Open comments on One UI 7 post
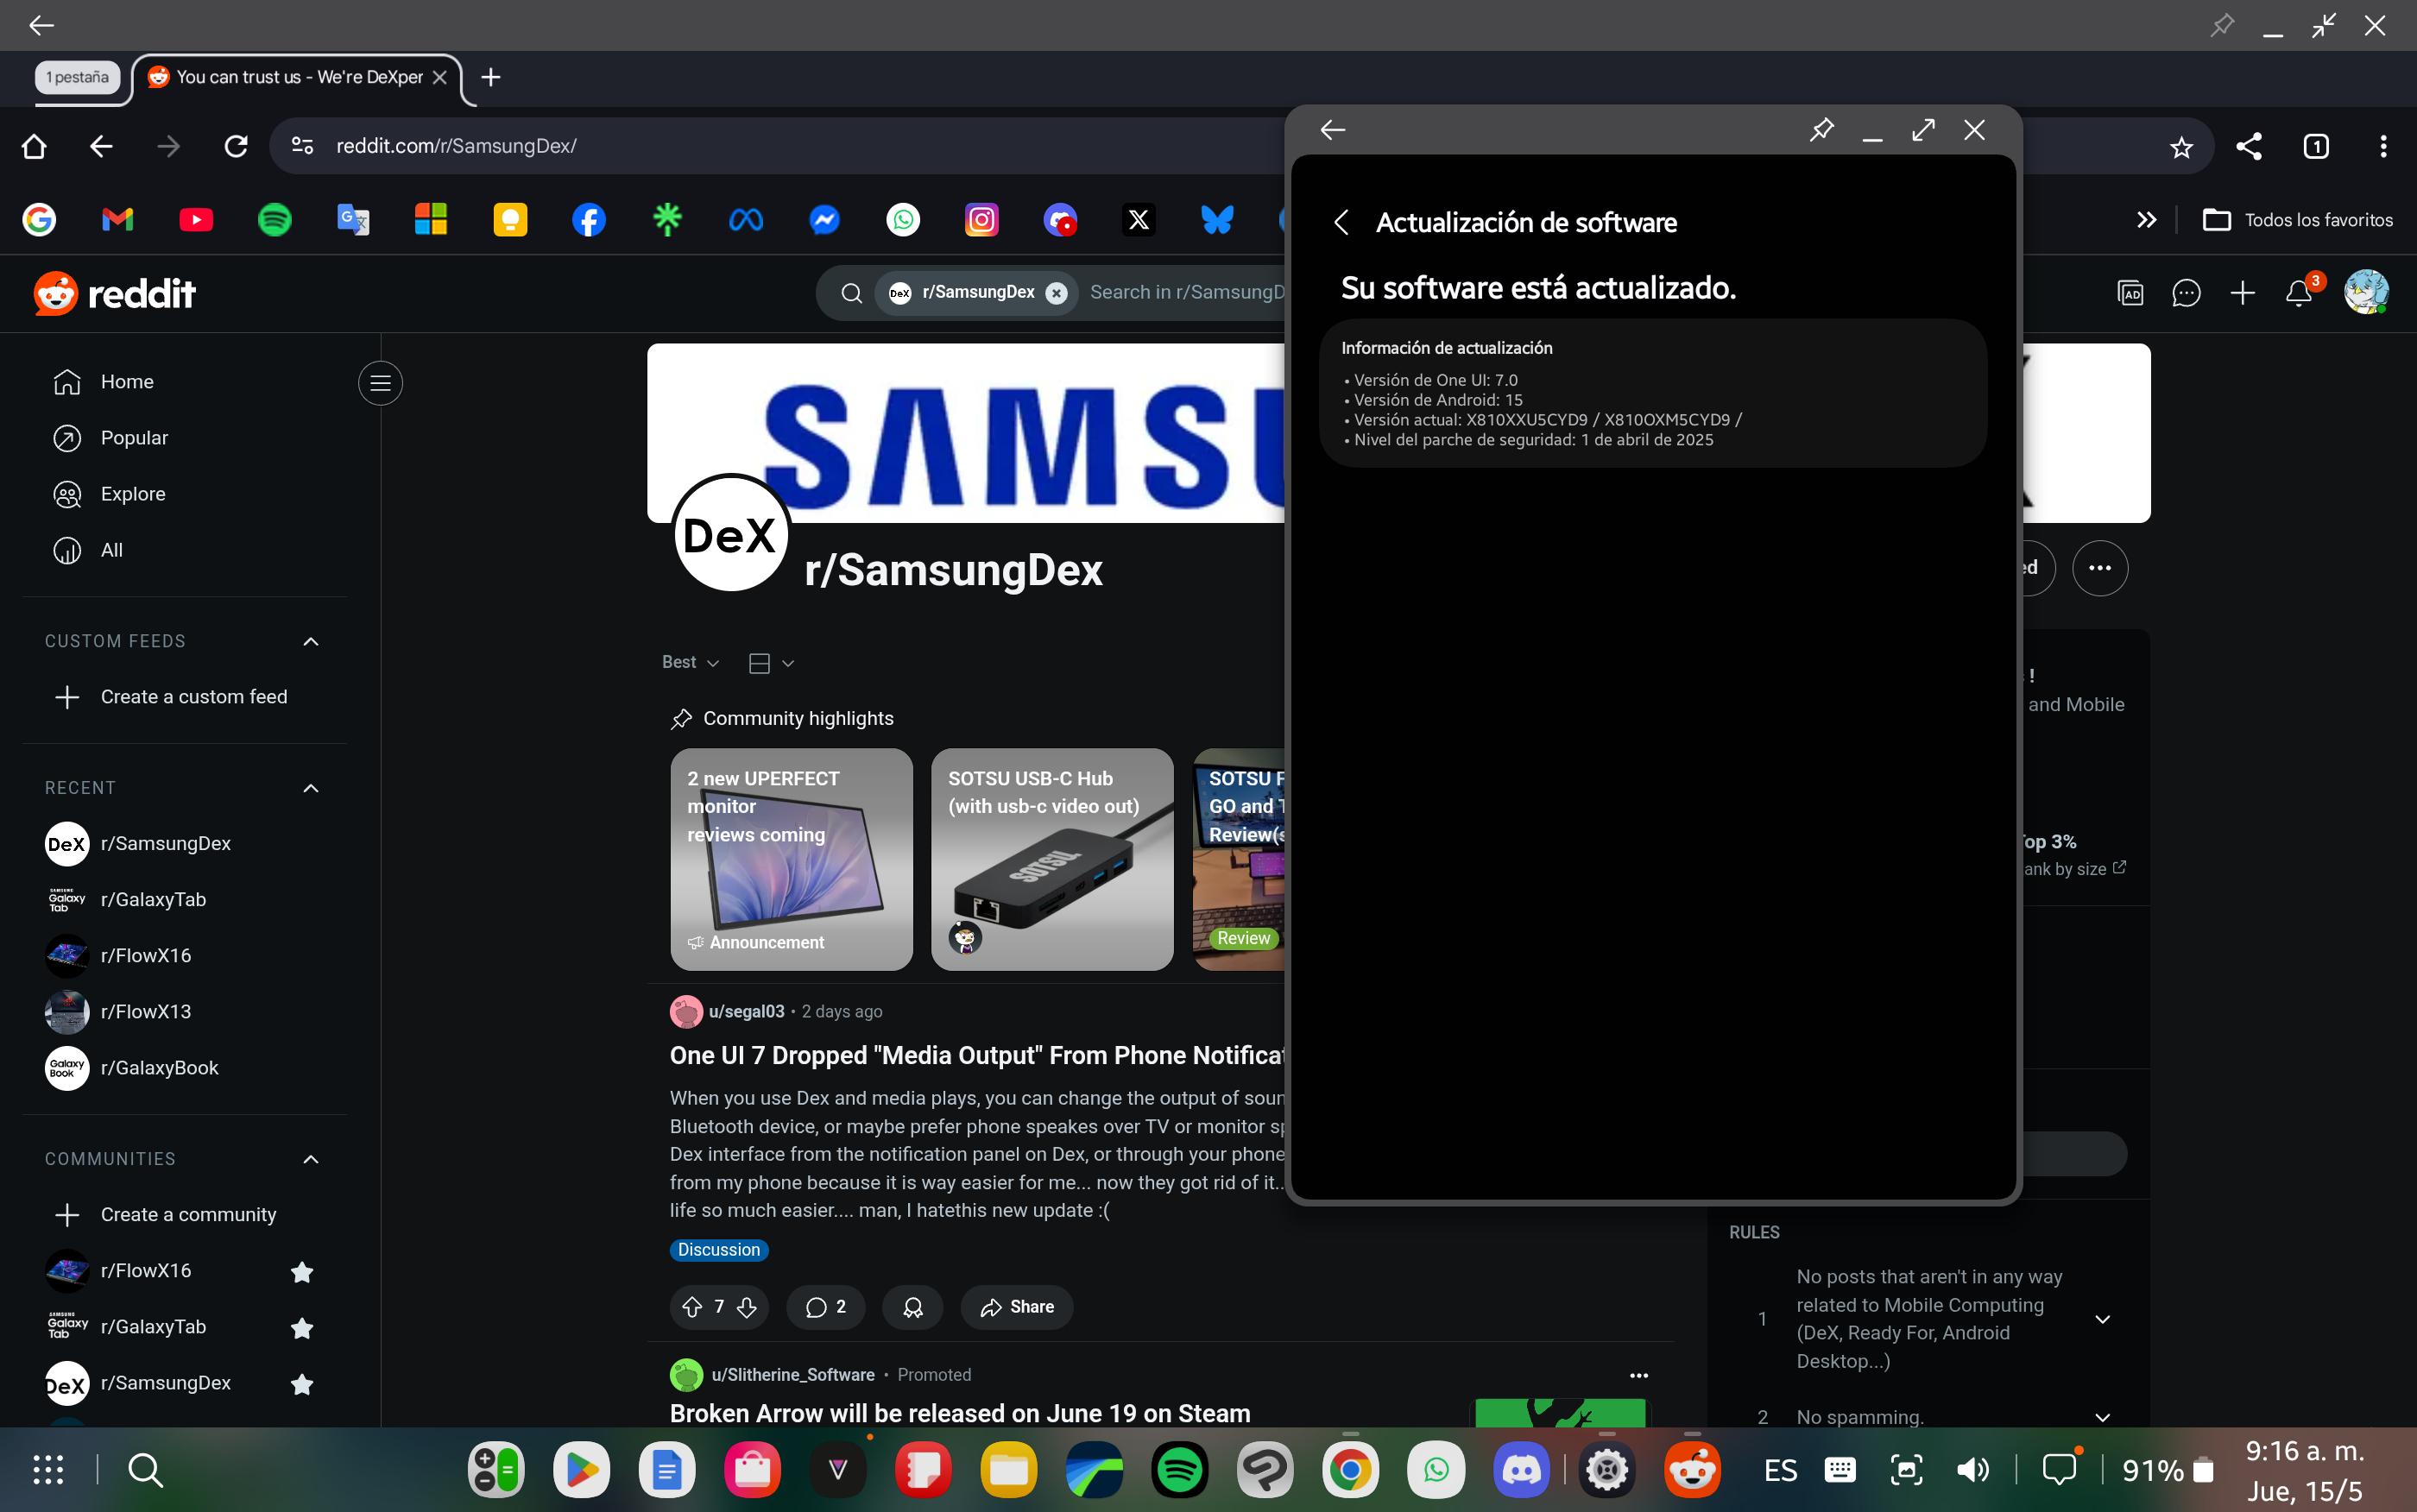The image size is (2417, 1512). click(826, 1307)
